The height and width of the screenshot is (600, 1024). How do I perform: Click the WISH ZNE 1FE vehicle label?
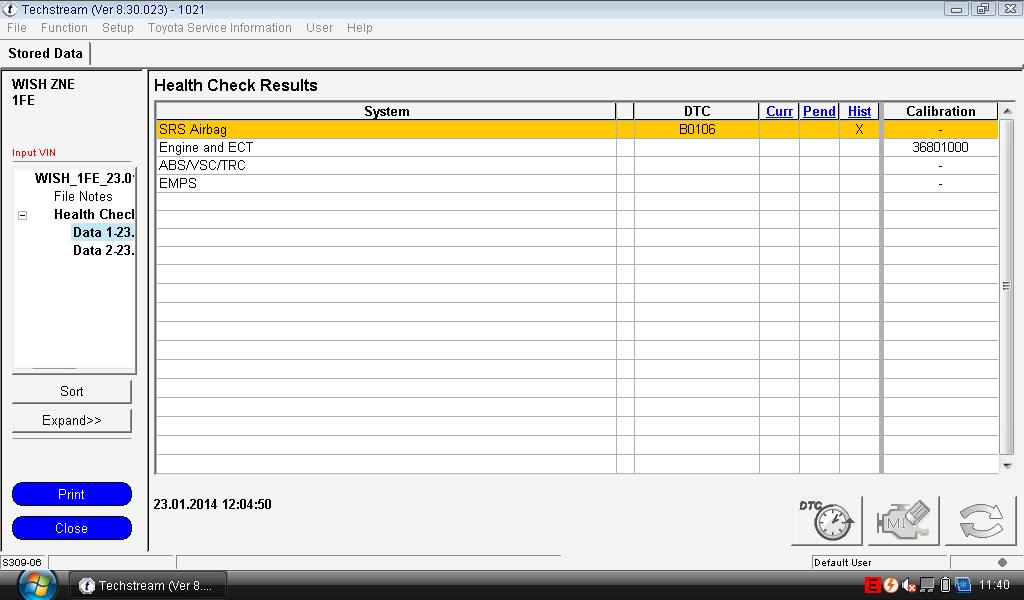(43, 92)
